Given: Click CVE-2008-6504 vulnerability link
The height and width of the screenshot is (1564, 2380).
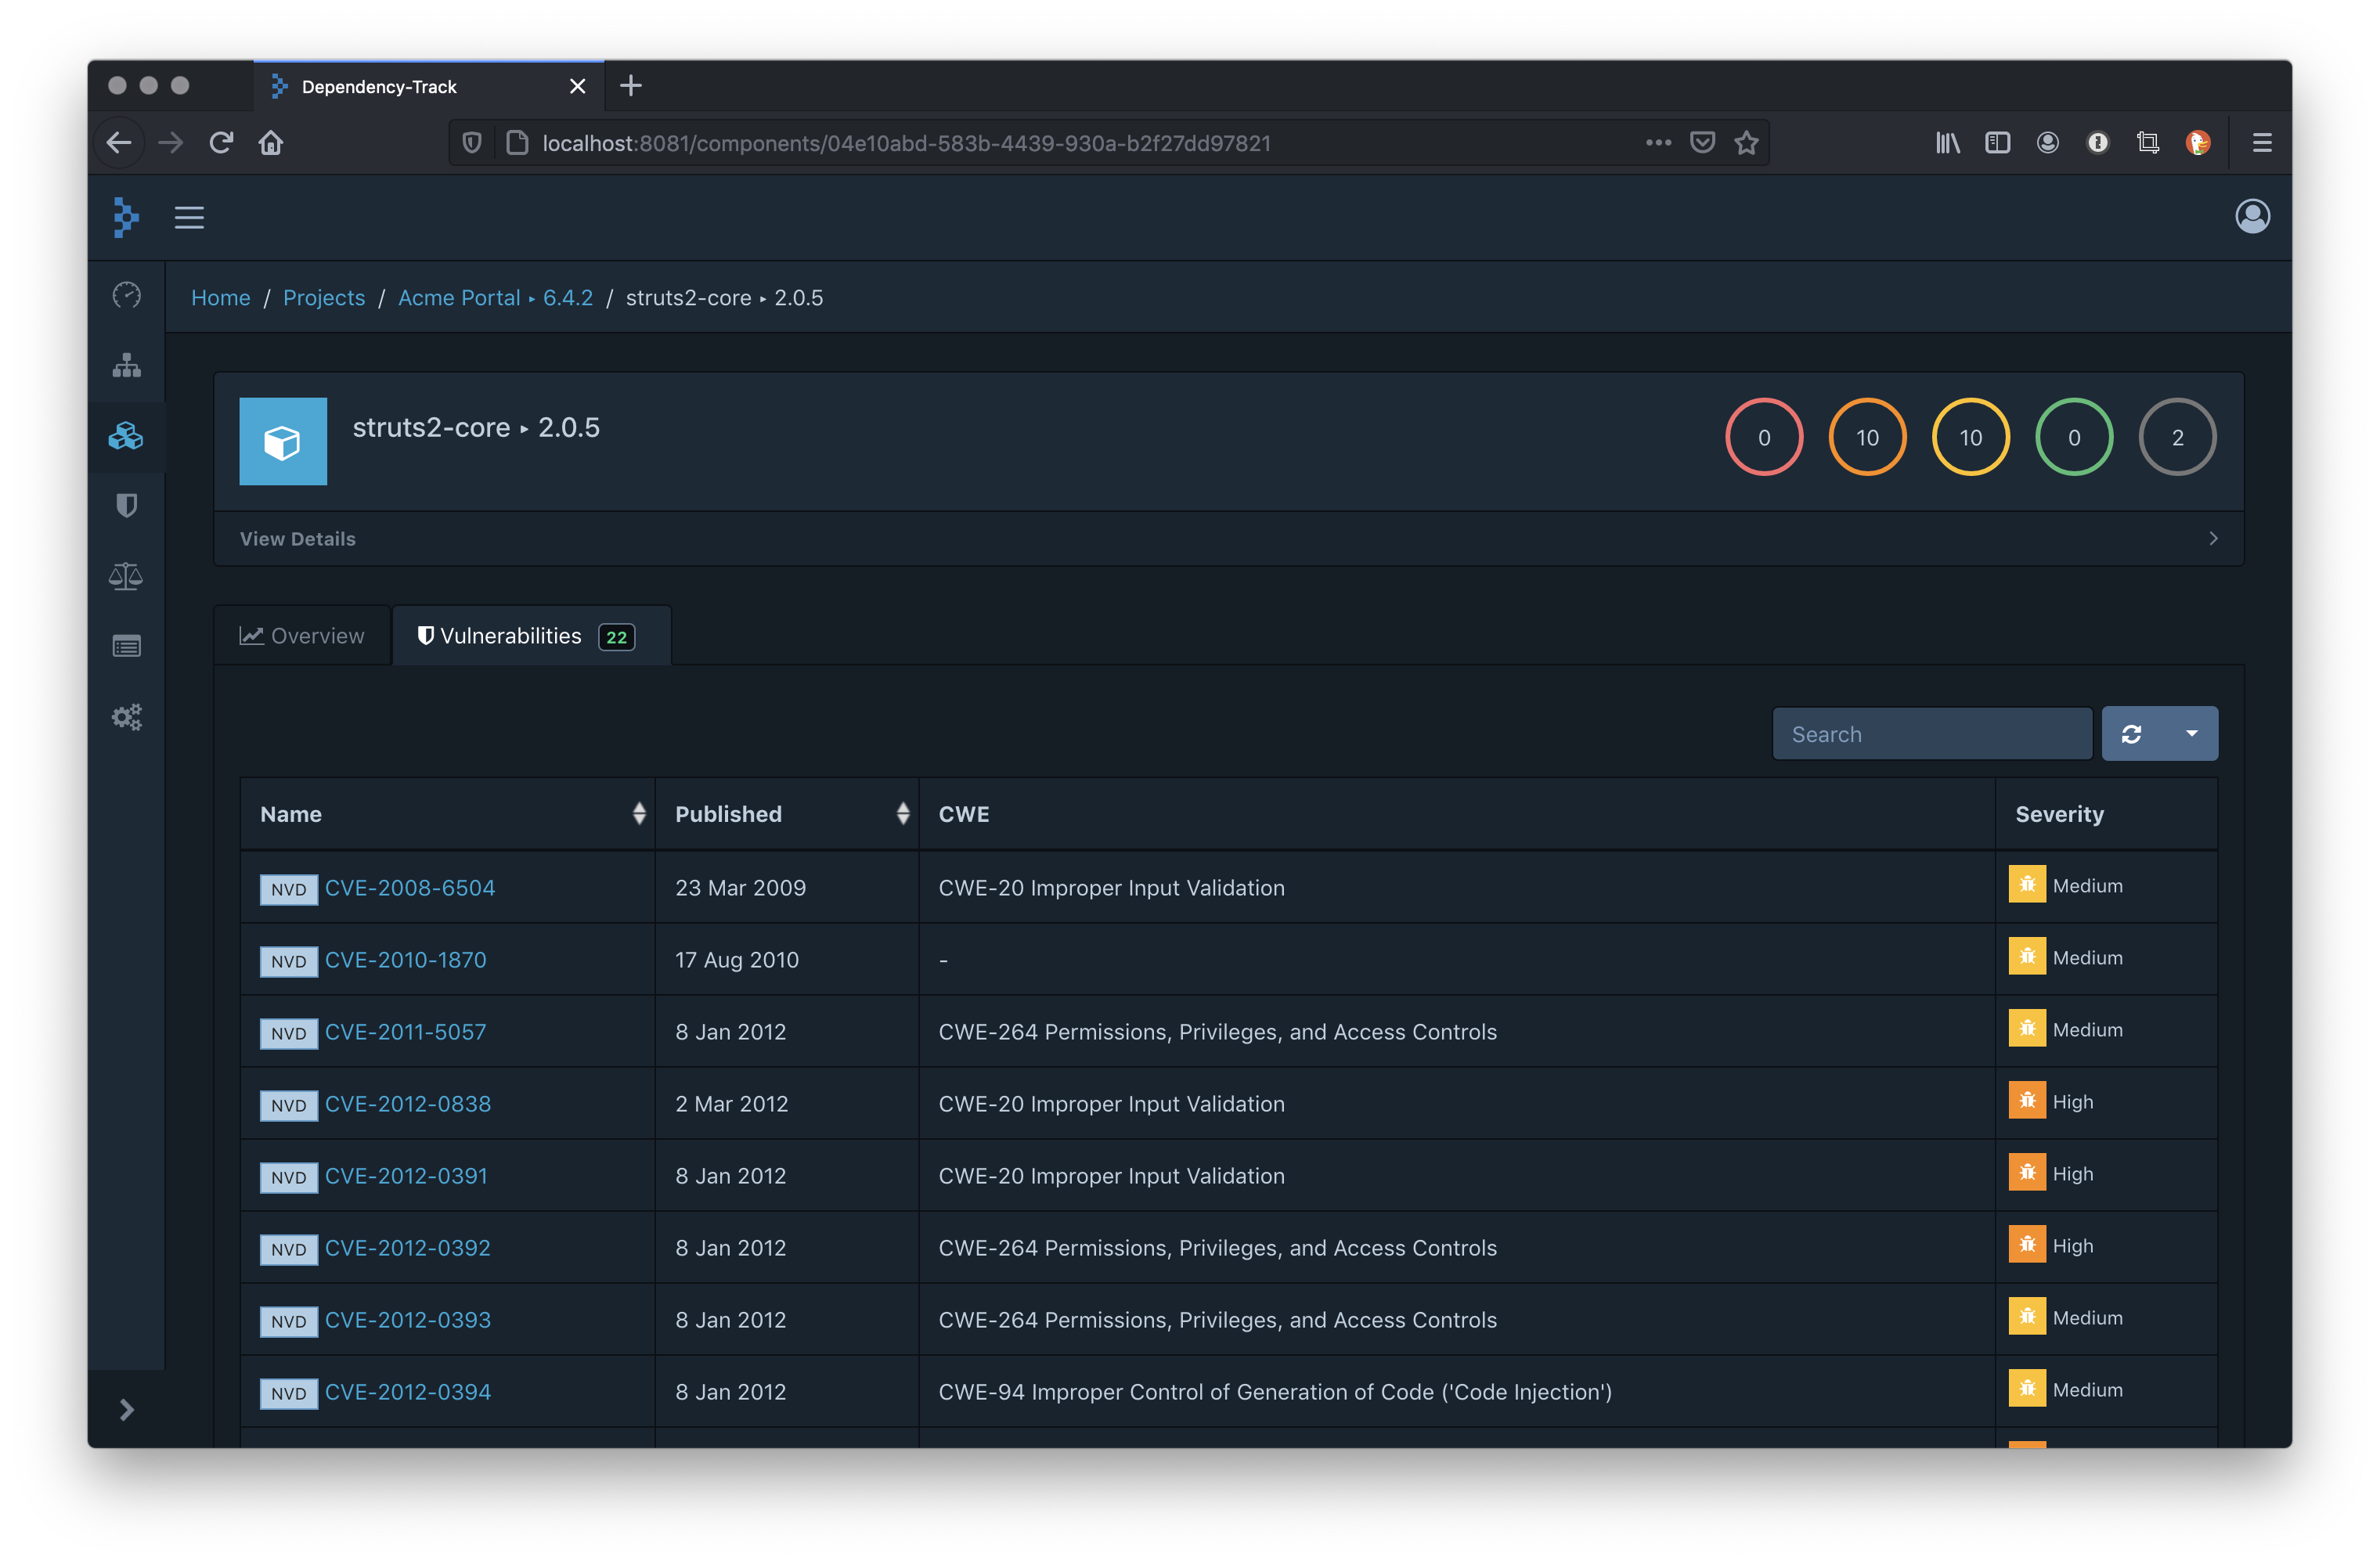Looking at the screenshot, I should pyautogui.click(x=409, y=887).
